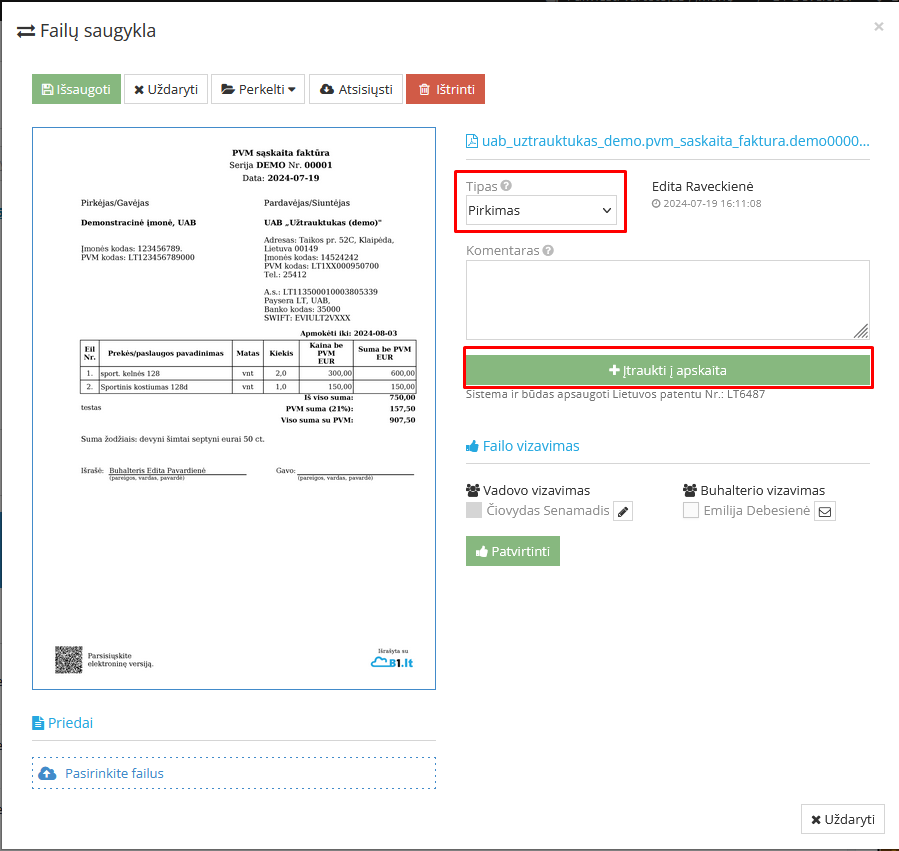Click inside the Komentaras text field
This screenshot has height=851, width=899.
667,299
